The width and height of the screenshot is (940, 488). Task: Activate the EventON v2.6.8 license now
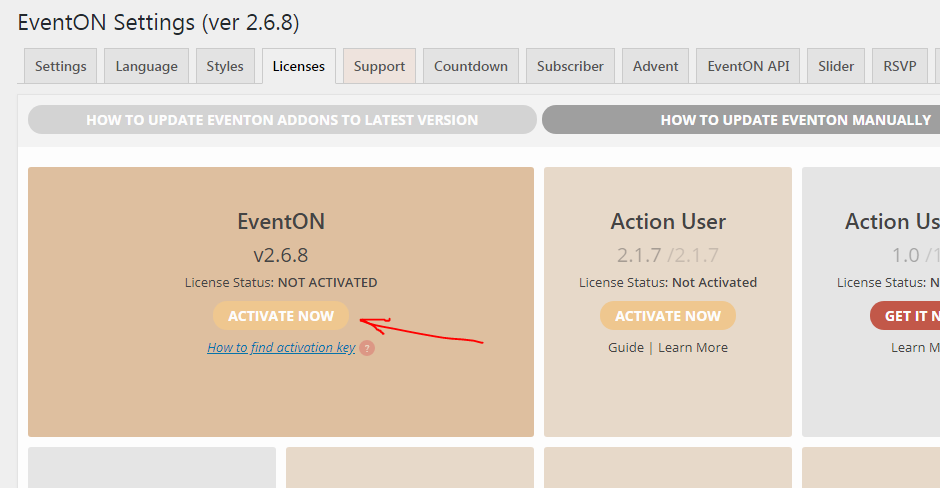pyautogui.click(x=281, y=316)
